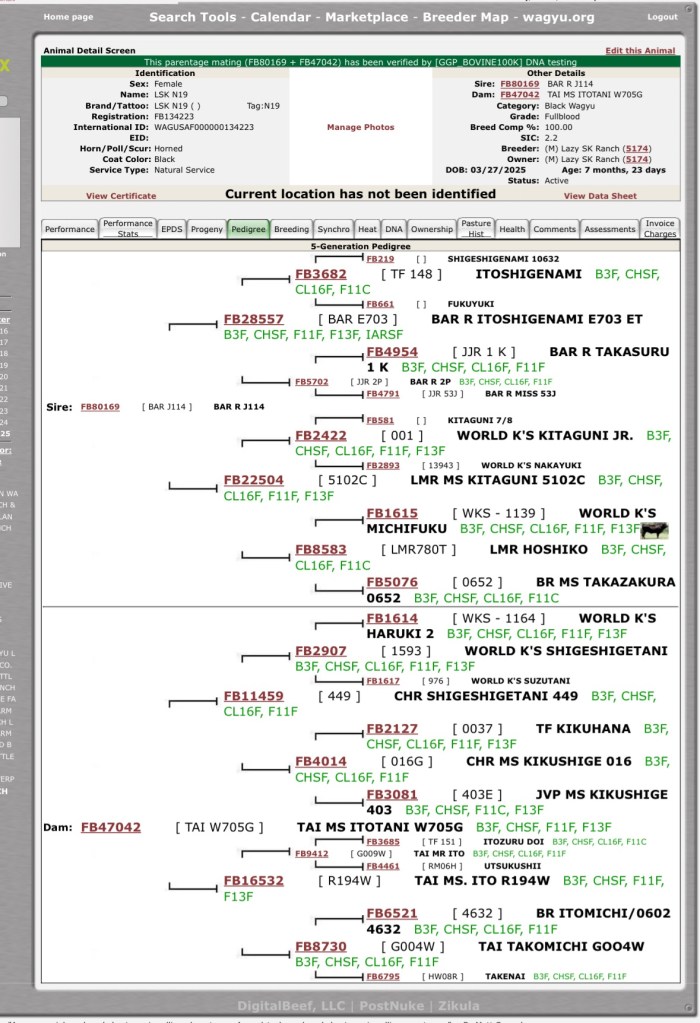Go to the Ownership tab
Screen dimensions: 700x1023
pyautogui.click(x=432, y=229)
